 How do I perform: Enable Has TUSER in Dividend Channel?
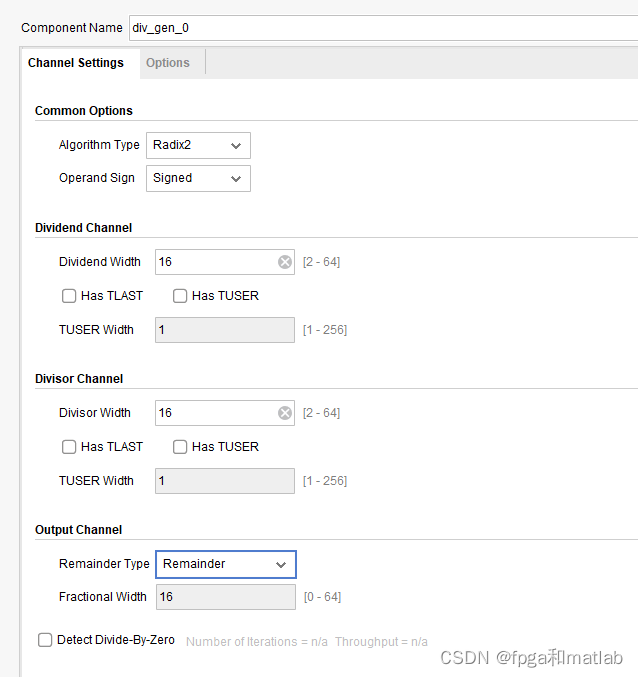click(x=180, y=296)
